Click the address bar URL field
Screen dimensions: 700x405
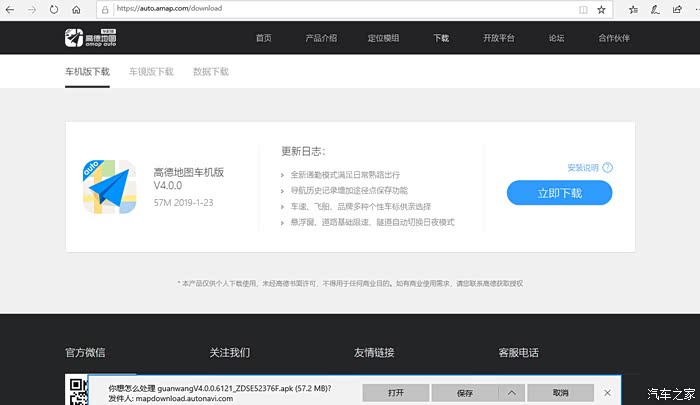point(330,9)
